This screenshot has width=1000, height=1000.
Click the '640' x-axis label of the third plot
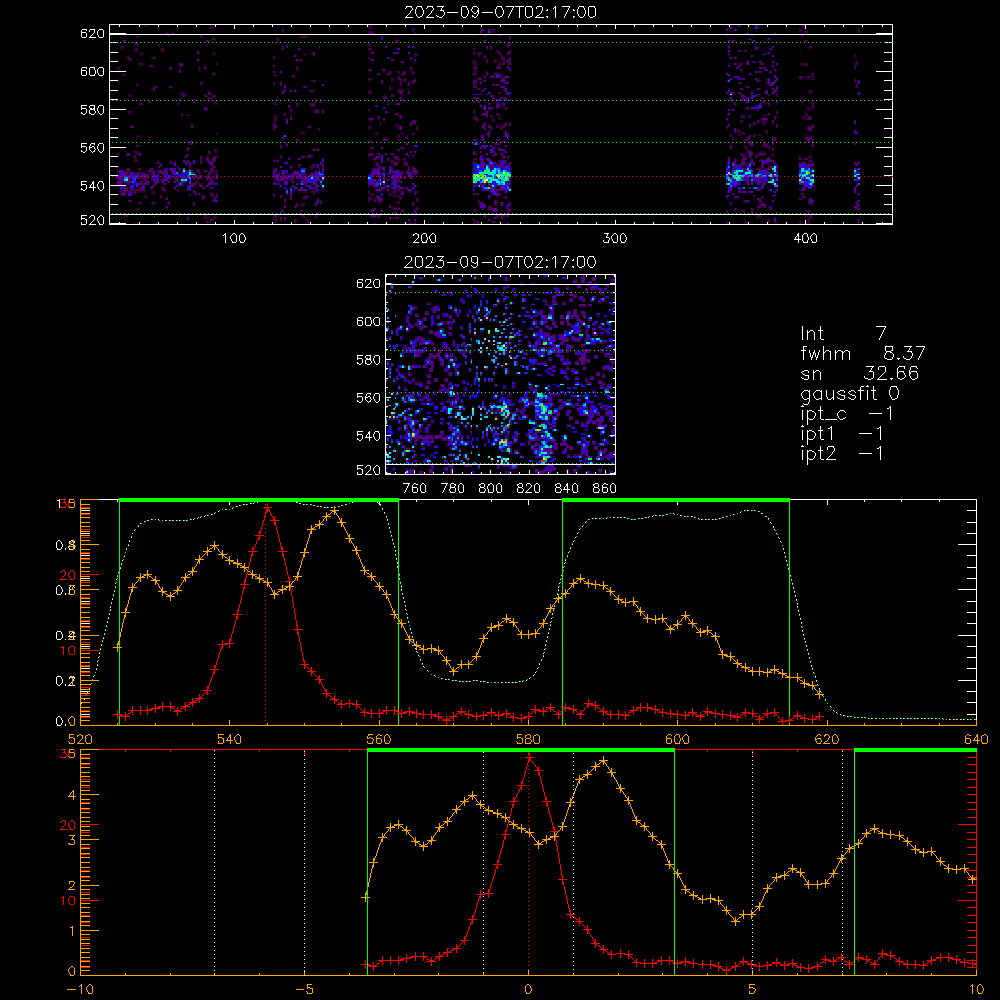click(976, 739)
